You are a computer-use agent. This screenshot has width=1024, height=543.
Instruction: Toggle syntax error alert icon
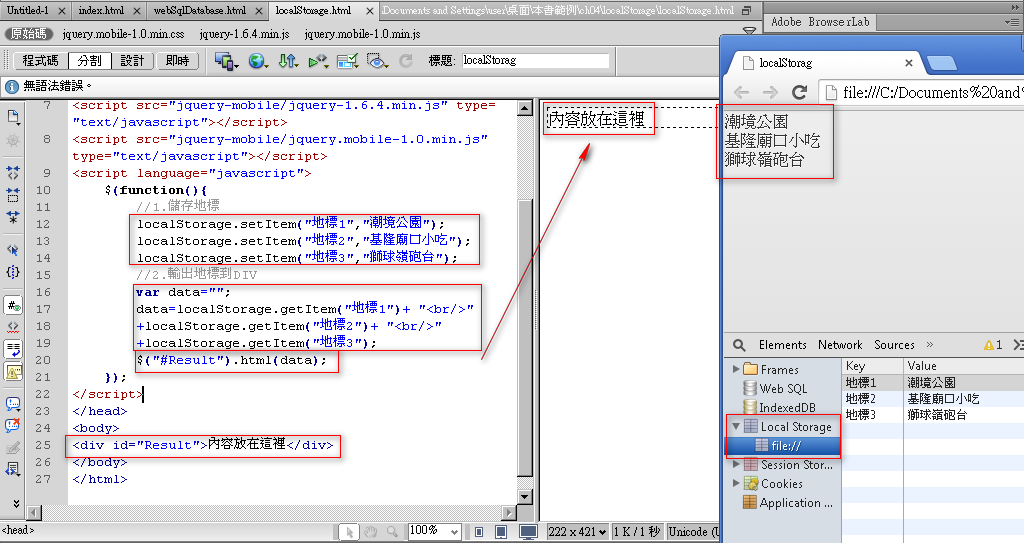[13, 372]
